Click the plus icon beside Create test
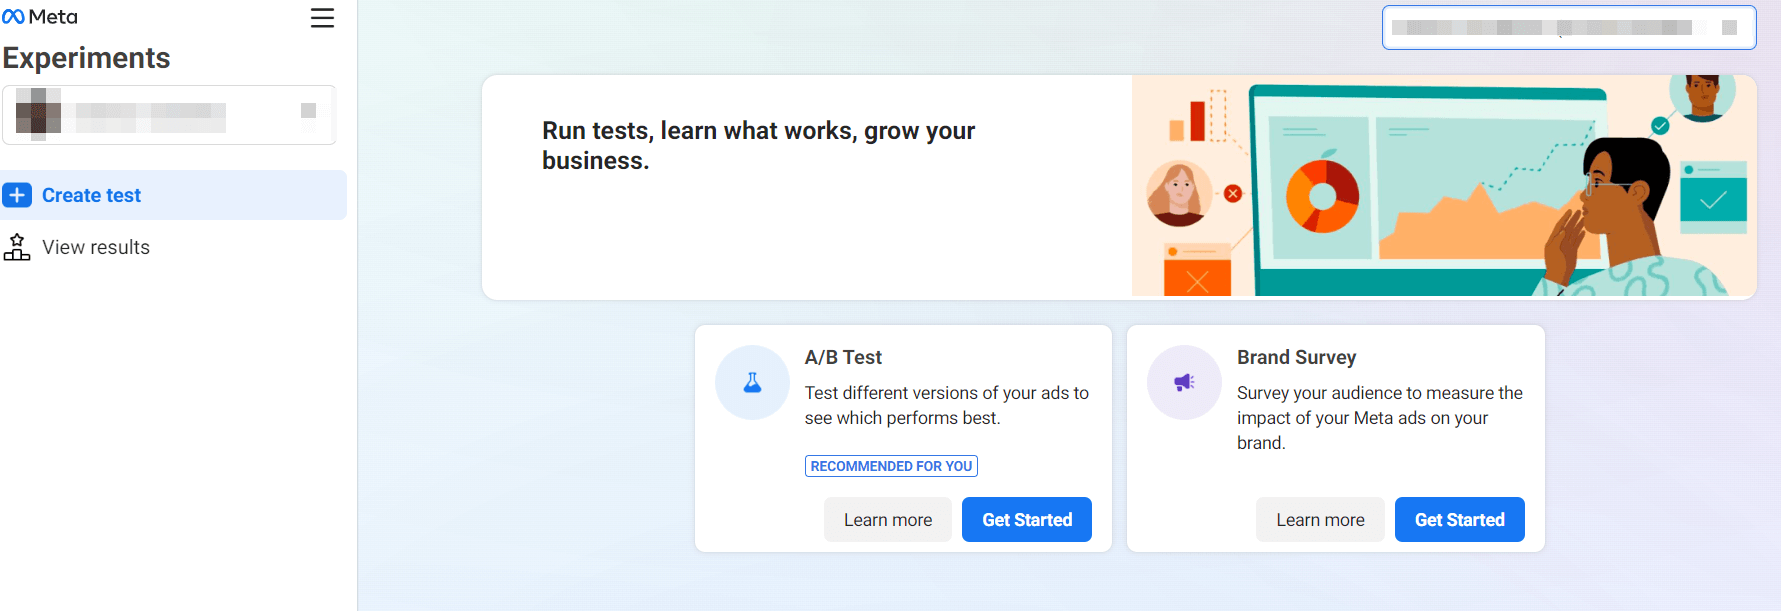The width and height of the screenshot is (1781, 611). (17, 195)
